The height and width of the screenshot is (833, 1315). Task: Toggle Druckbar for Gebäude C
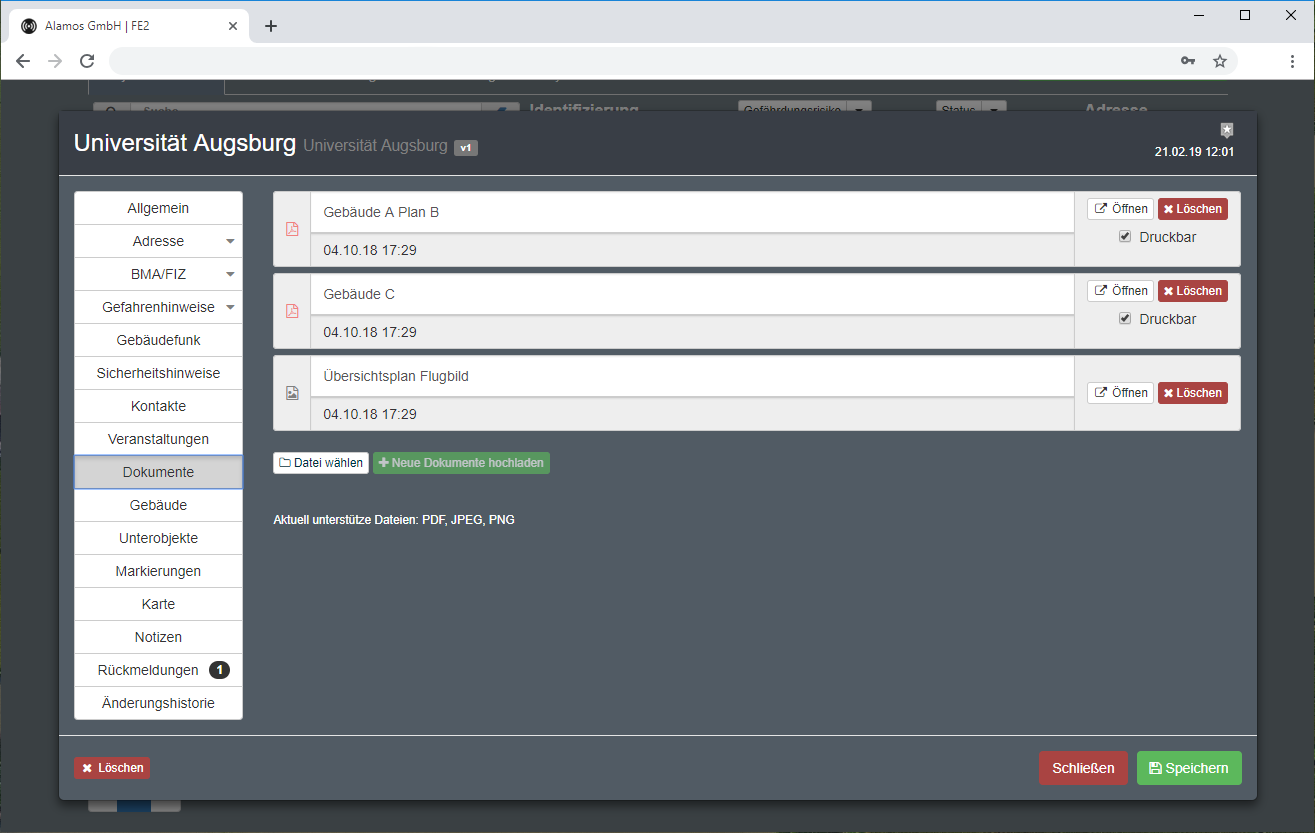(x=1125, y=319)
